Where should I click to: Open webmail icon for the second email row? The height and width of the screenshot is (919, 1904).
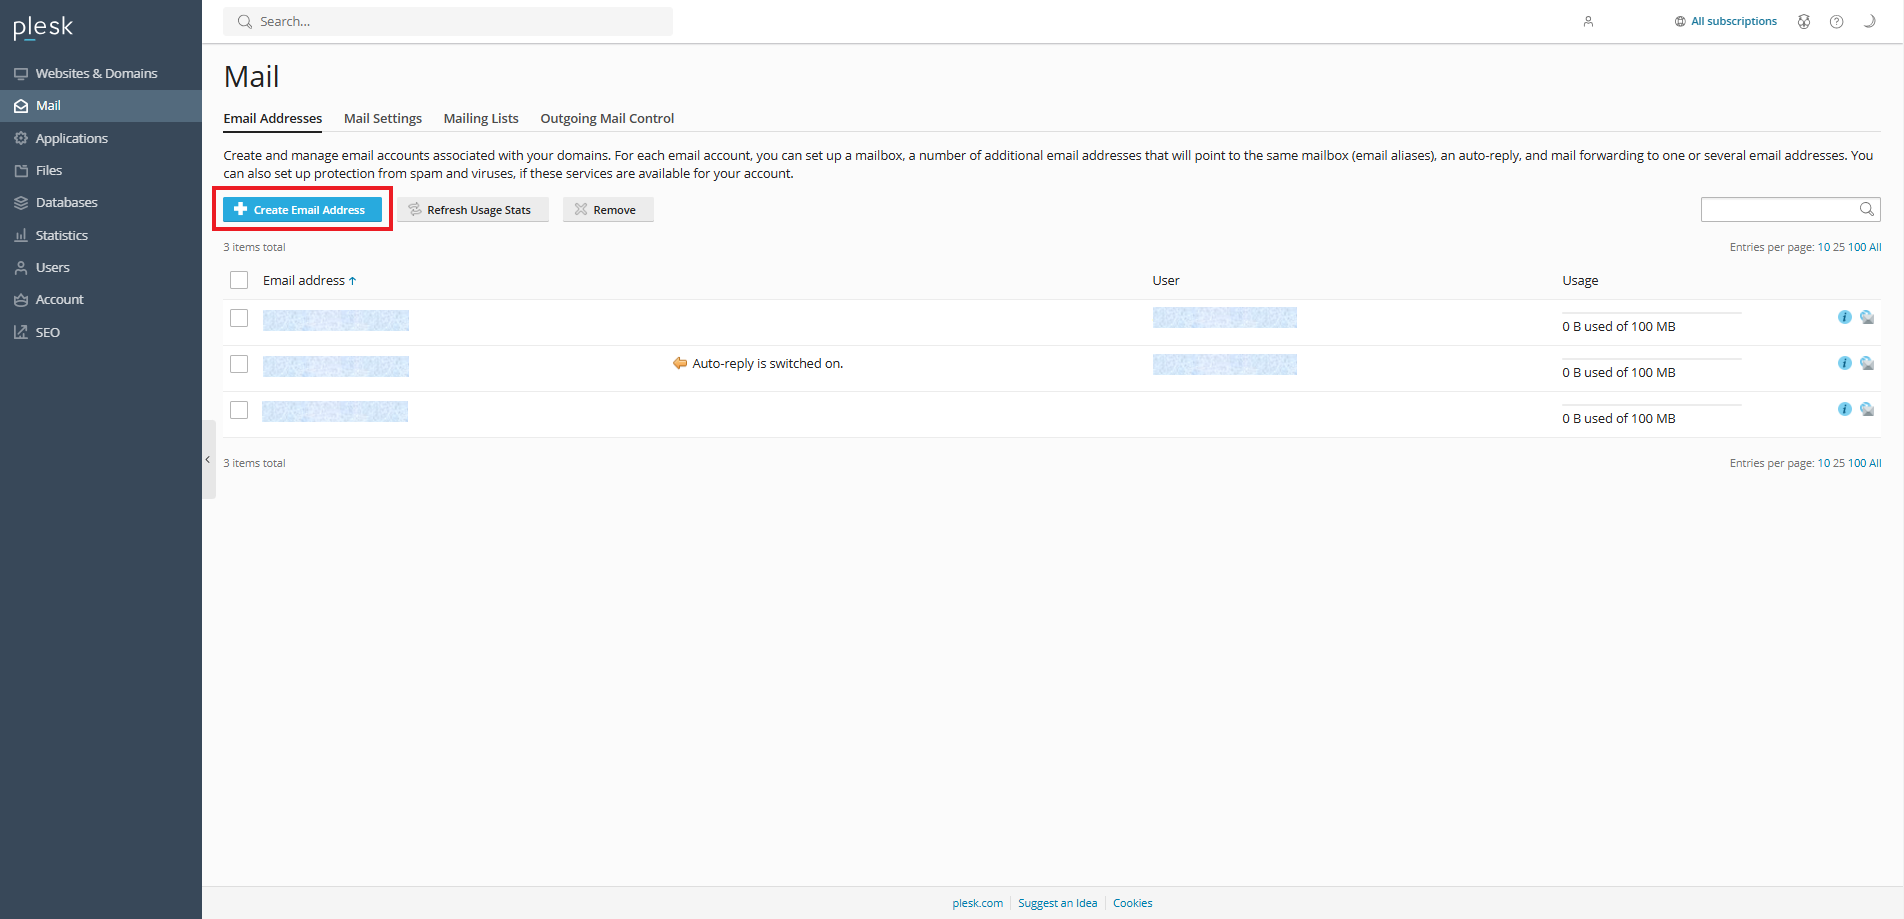tap(1867, 363)
